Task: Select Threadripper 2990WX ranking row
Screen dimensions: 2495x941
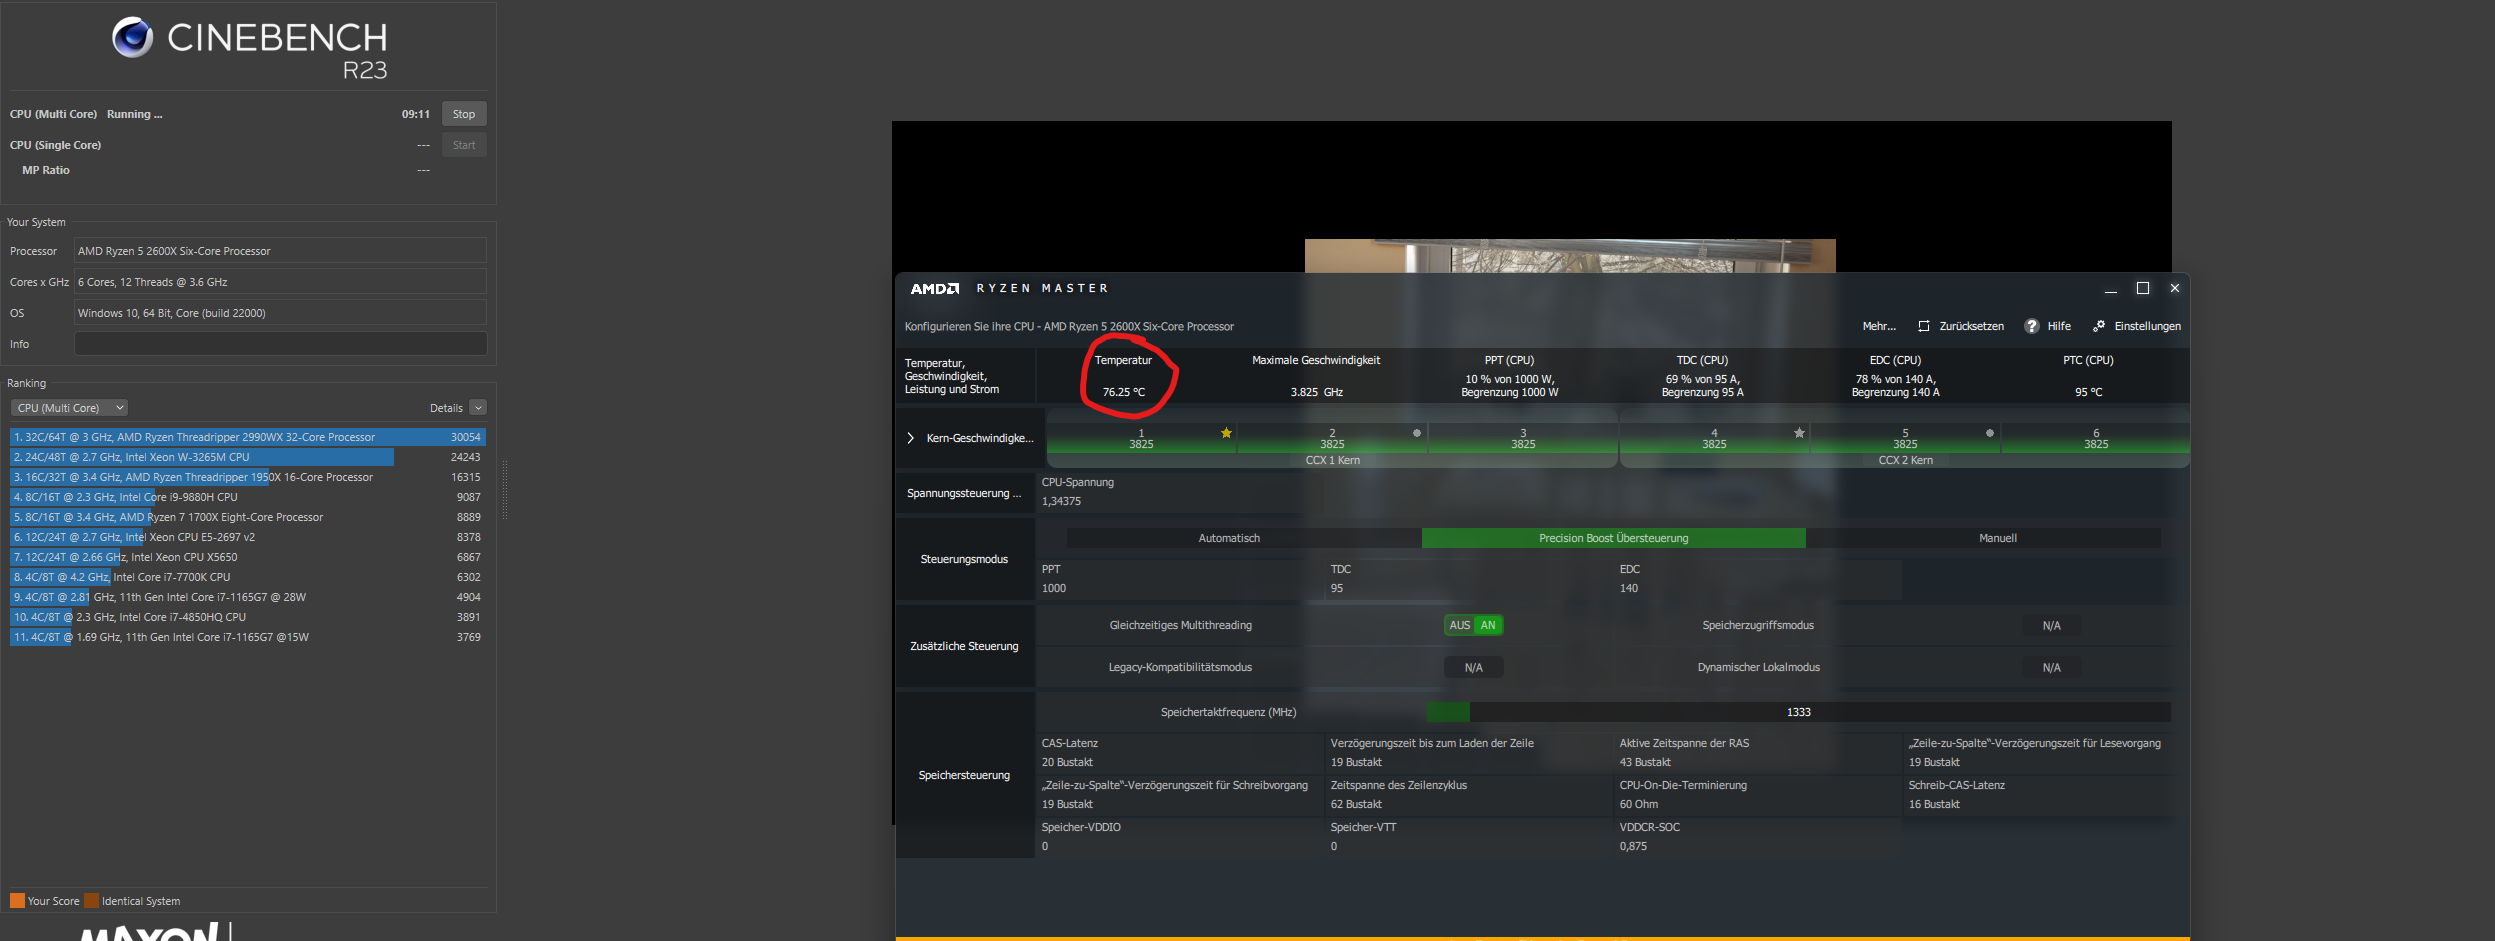Action: click(x=248, y=437)
